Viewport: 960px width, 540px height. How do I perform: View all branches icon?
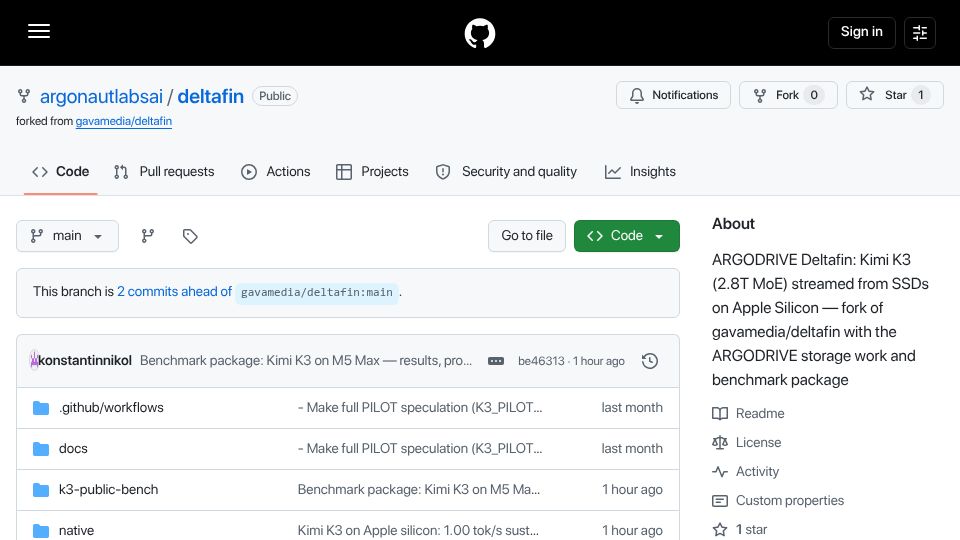click(148, 236)
